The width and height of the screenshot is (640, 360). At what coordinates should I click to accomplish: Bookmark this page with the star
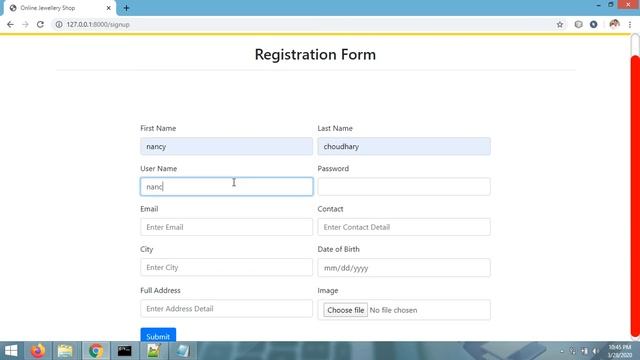coord(560,24)
